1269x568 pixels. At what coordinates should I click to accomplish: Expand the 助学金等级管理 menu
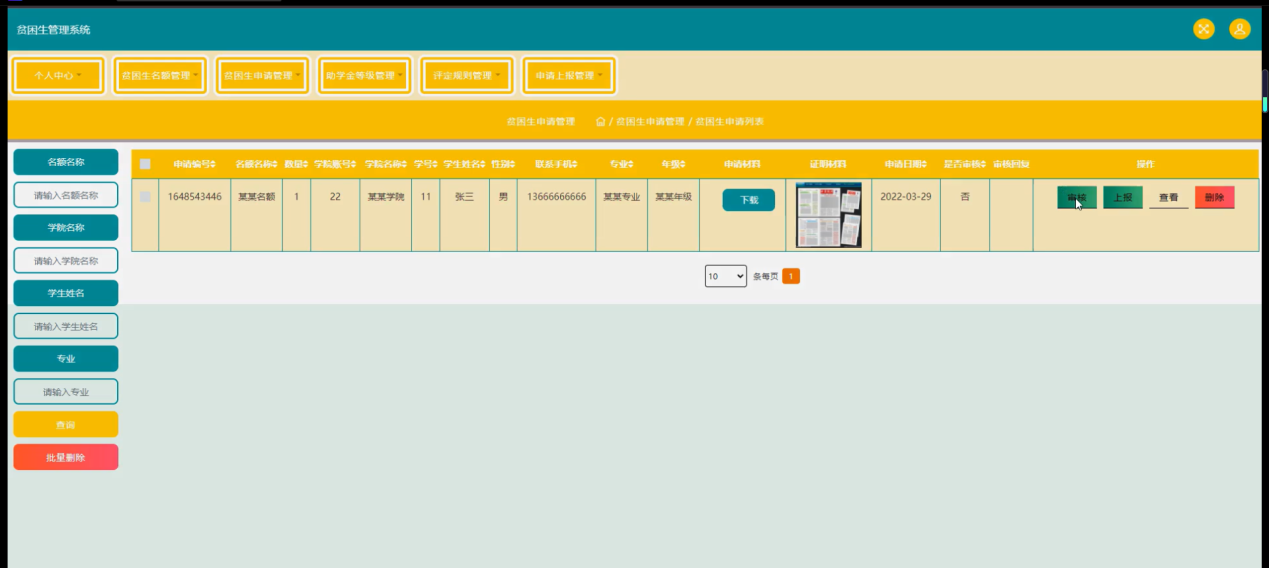click(x=364, y=75)
